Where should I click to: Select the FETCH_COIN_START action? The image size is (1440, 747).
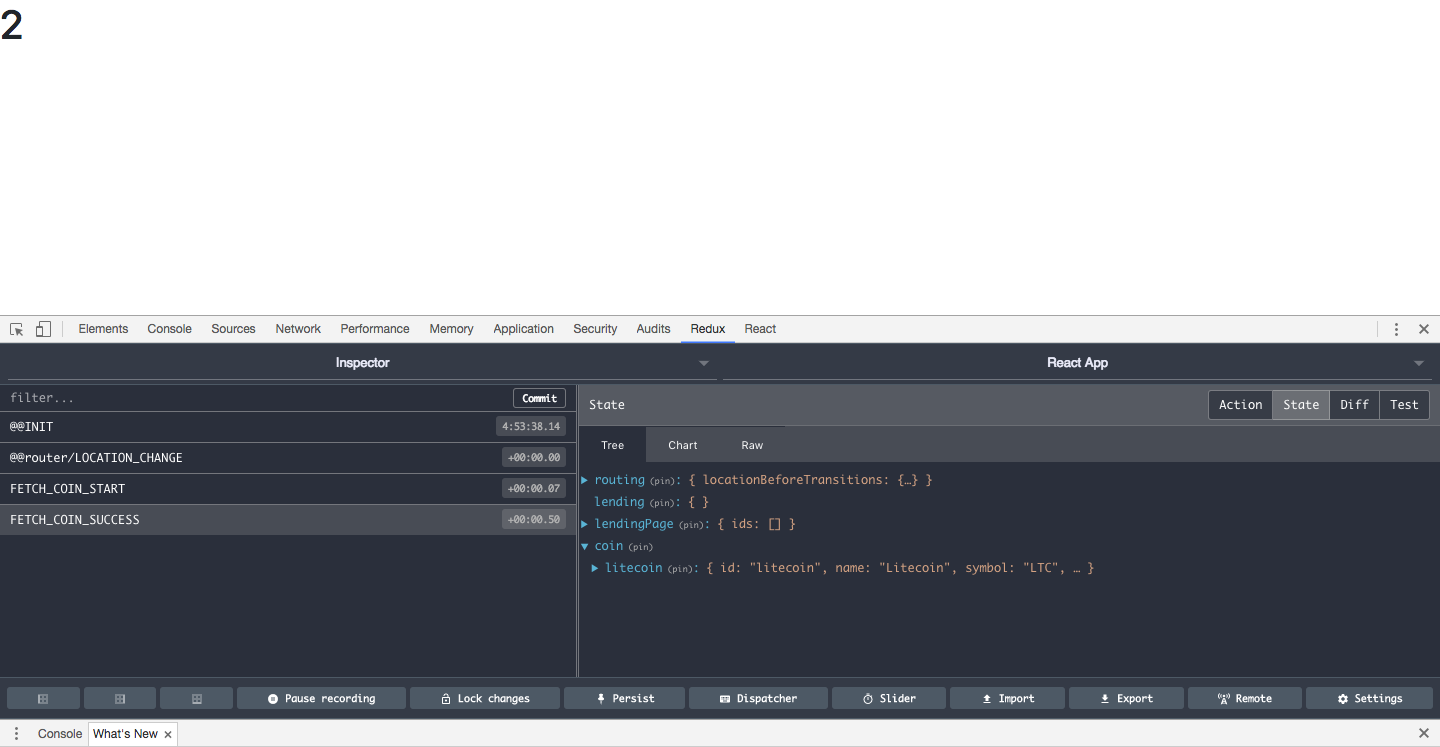coord(288,489)
